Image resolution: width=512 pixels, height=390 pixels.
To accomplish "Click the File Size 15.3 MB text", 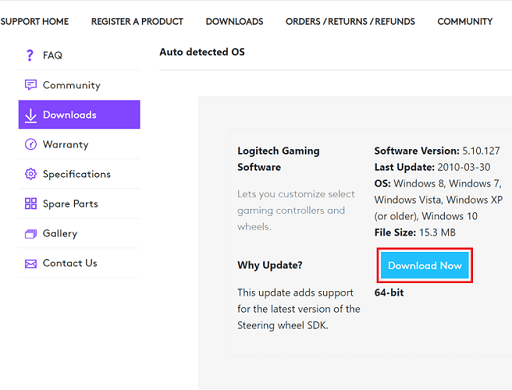I will pyautogui.click(x=415, y=232).
